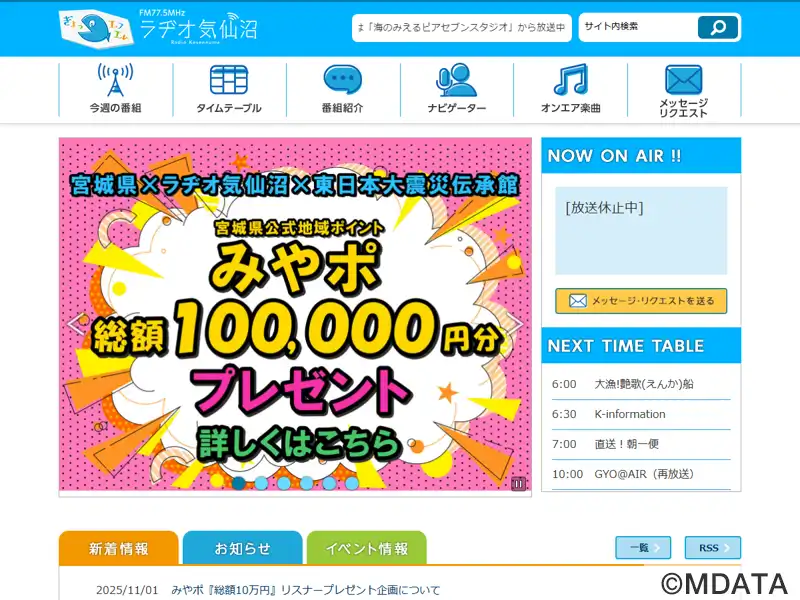Screen dimensions: 800x600
Task: Open the 一覧 list button
Action: click(x=643, y=547)
